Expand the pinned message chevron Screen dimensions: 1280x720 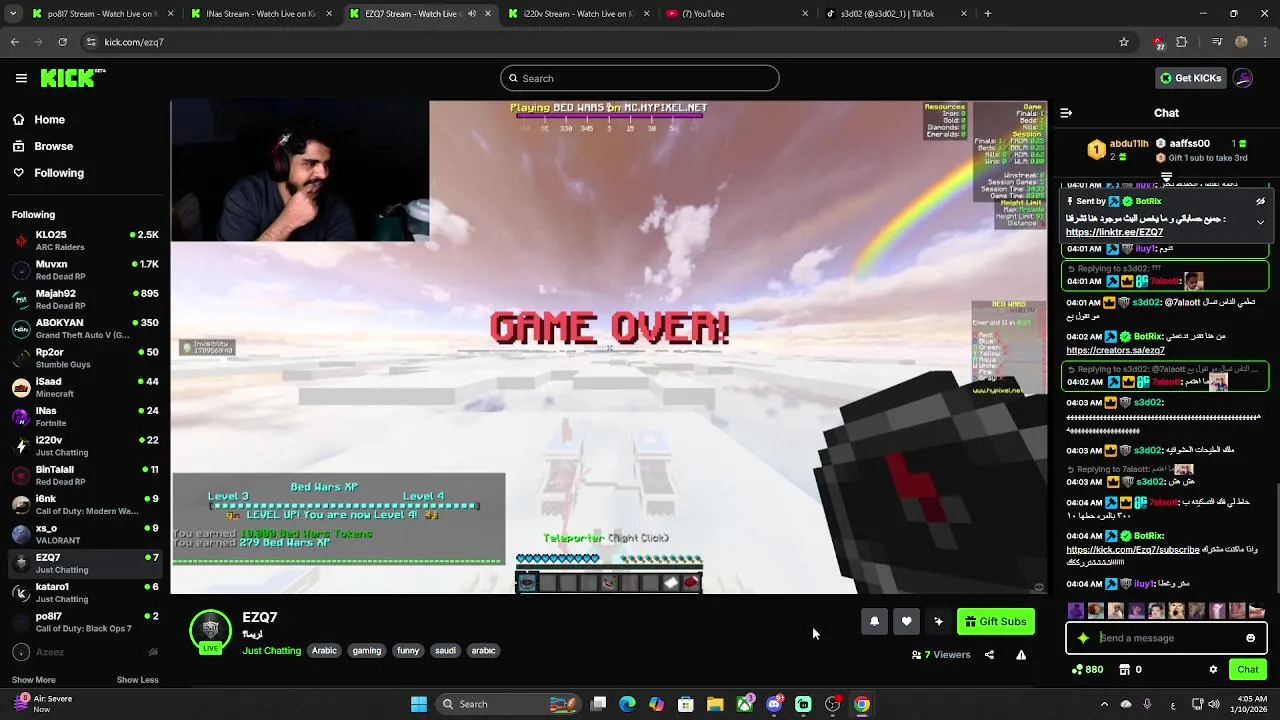click(x=1260, y=222)
